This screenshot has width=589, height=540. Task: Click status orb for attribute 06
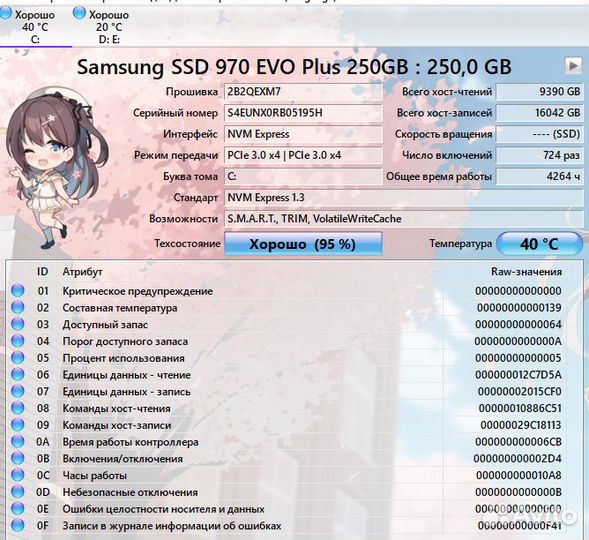point(17,374)
